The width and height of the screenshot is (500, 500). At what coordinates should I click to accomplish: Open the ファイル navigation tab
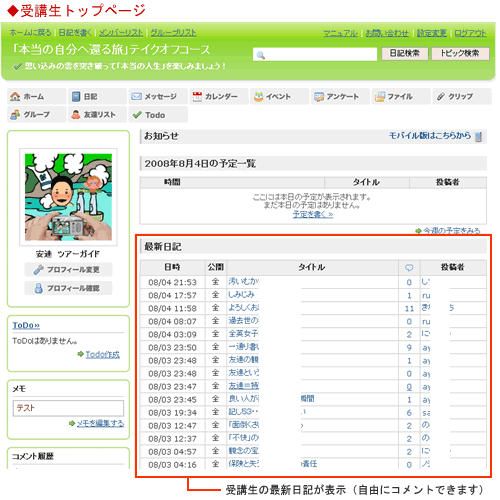click(401, 96)
